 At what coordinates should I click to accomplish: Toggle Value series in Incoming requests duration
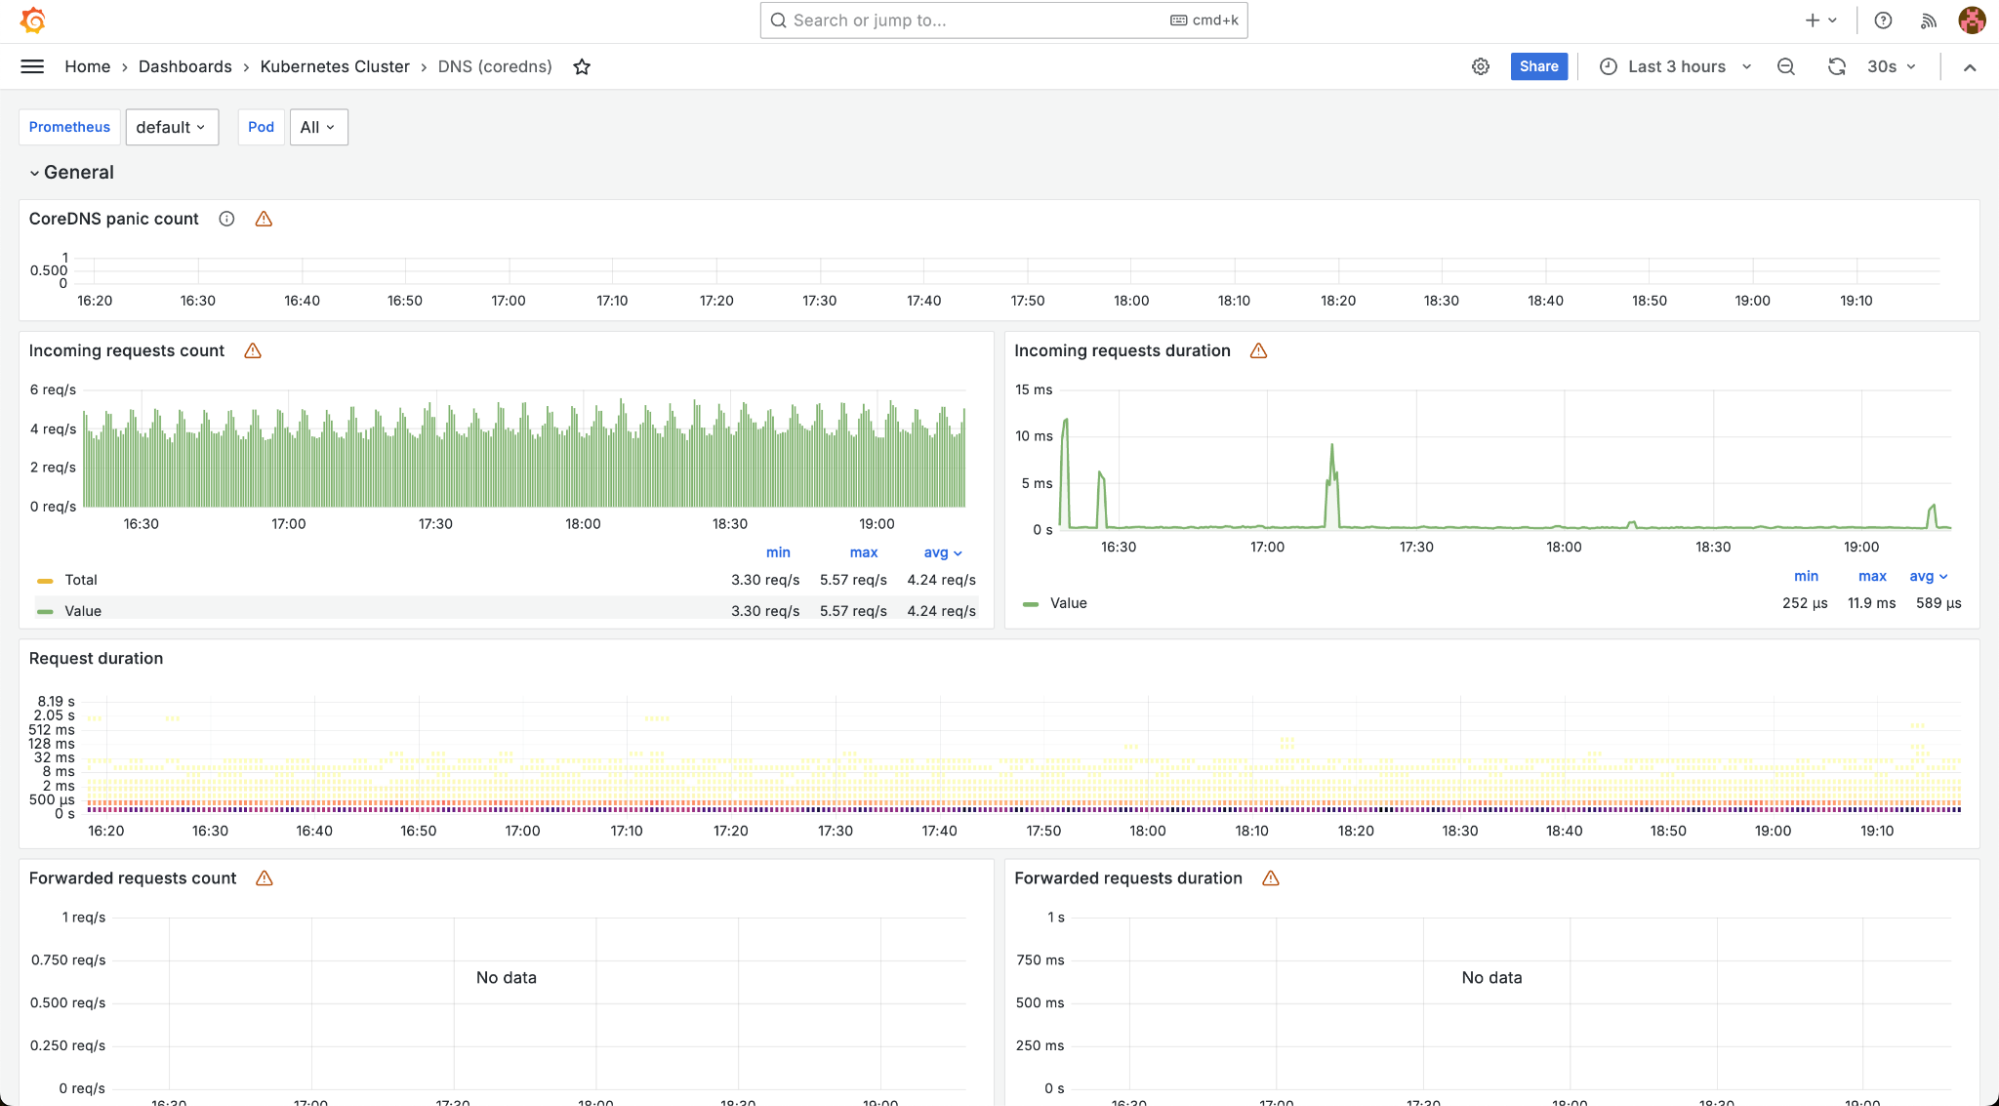point(1067,603)
